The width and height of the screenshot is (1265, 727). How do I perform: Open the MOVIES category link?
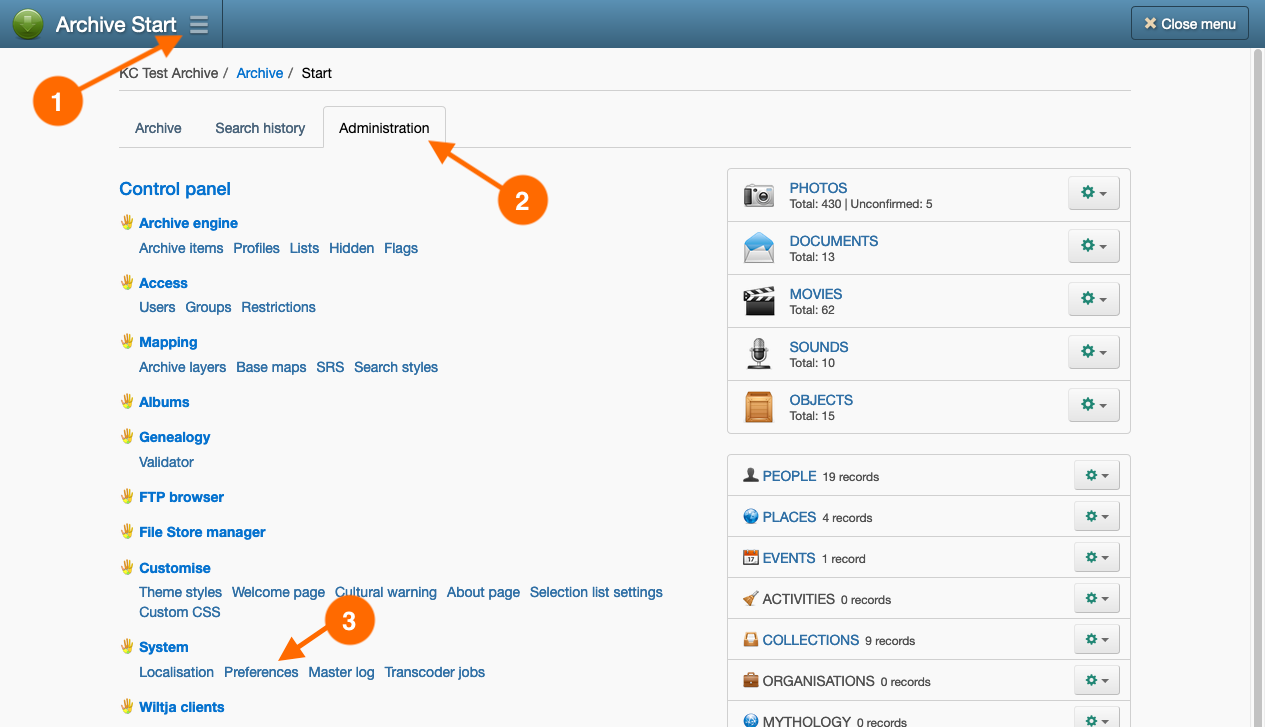tap(816, 294)
